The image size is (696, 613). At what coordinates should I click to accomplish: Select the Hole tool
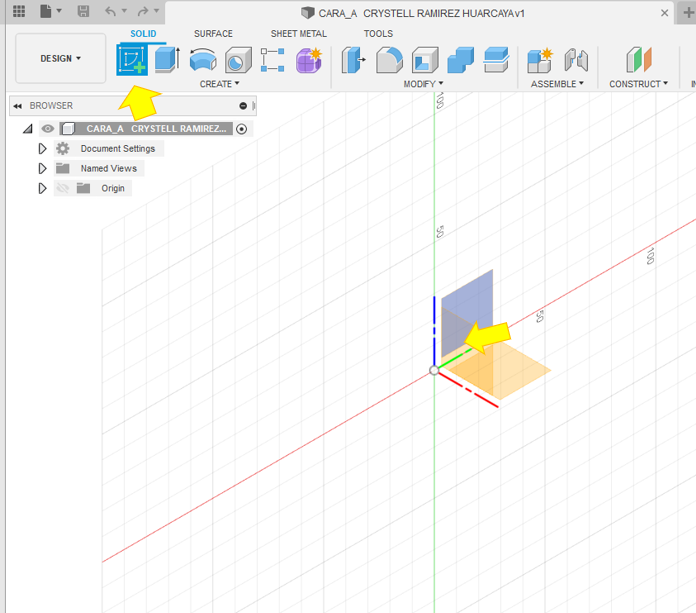tap(238, 59)
